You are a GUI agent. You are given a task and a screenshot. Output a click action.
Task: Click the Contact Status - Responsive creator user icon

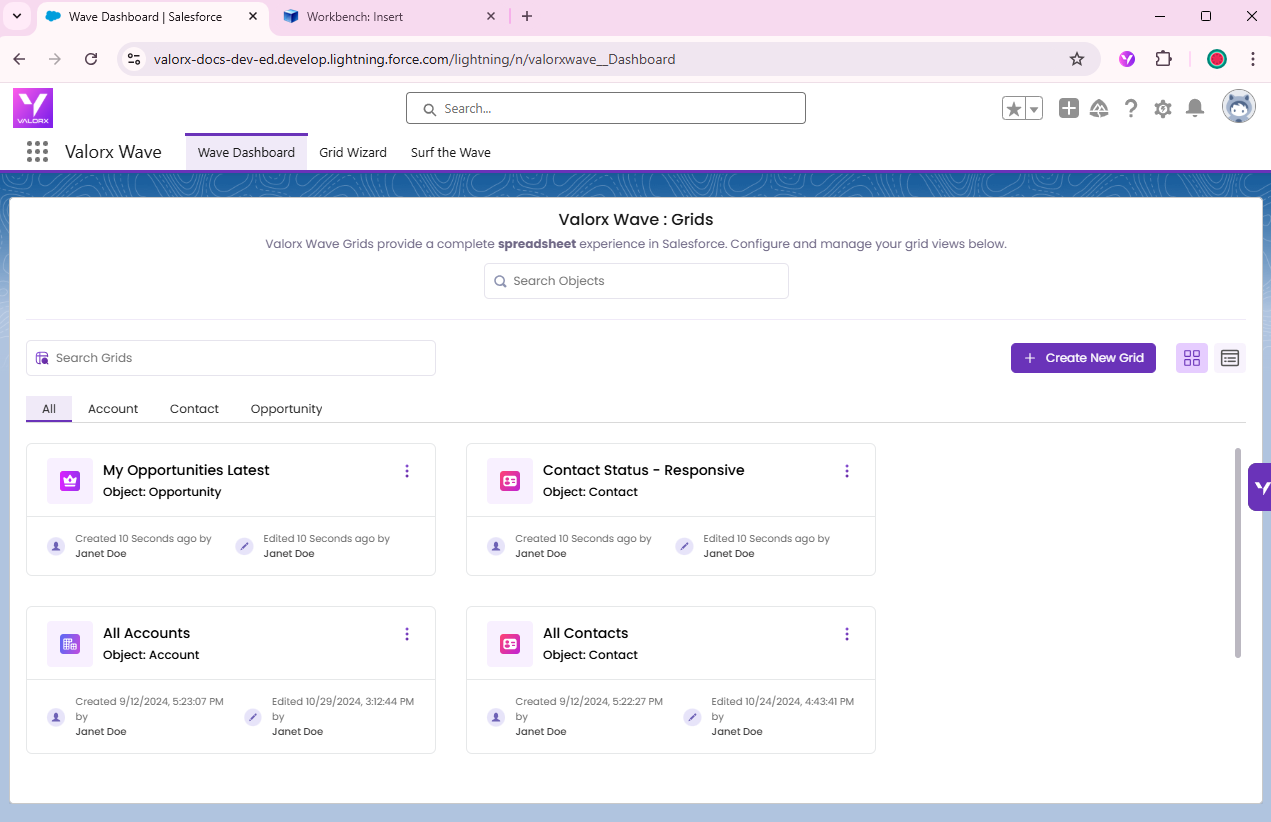point(496,546)
